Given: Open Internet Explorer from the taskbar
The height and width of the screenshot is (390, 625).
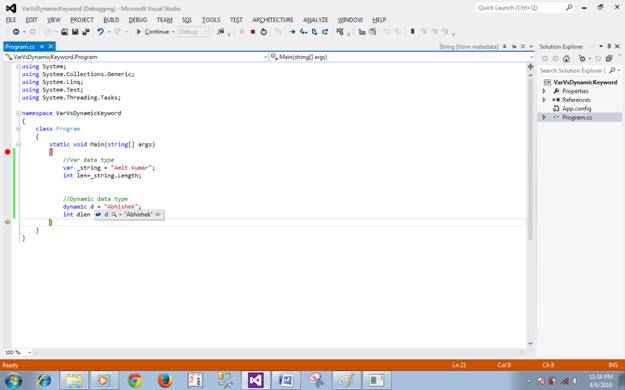Looking at the screenshot, I should 44,380.
